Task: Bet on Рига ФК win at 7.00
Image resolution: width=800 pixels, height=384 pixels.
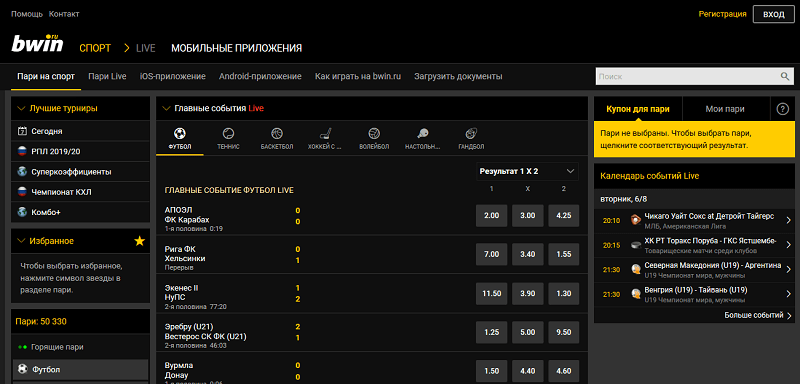Action: [491, 254]
